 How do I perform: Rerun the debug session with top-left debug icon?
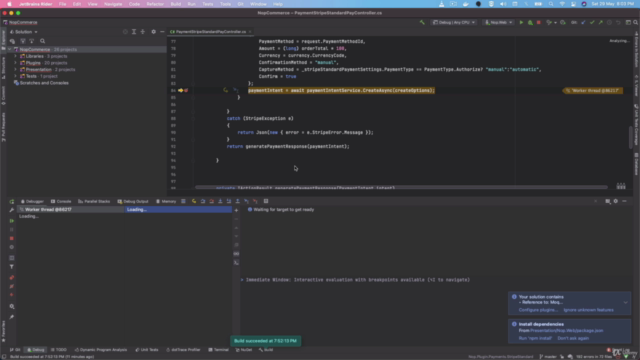coord(11,202)
